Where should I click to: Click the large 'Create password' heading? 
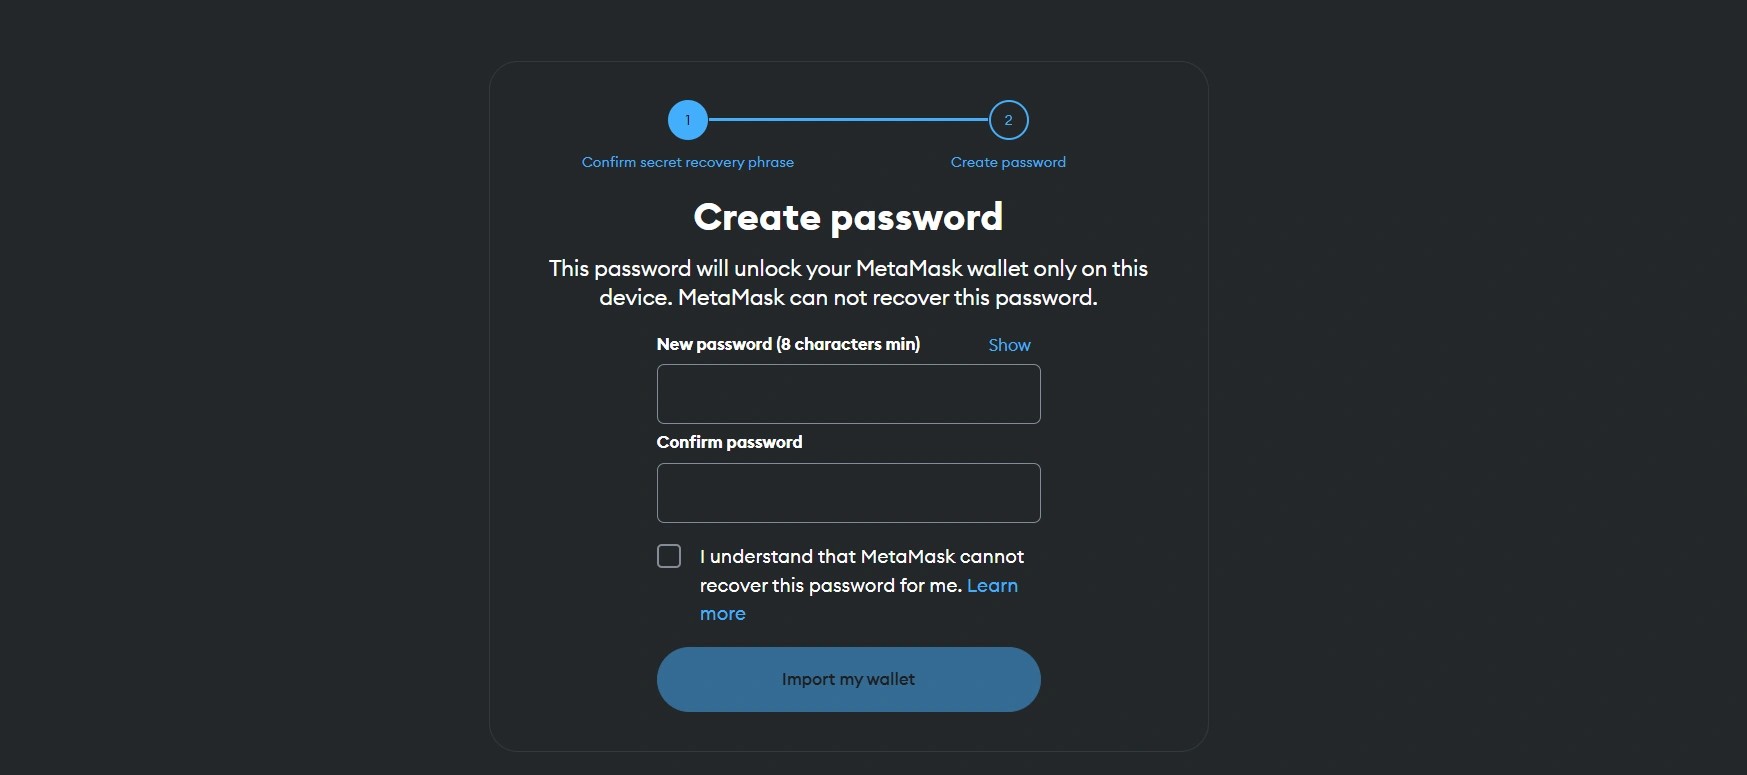848,217
